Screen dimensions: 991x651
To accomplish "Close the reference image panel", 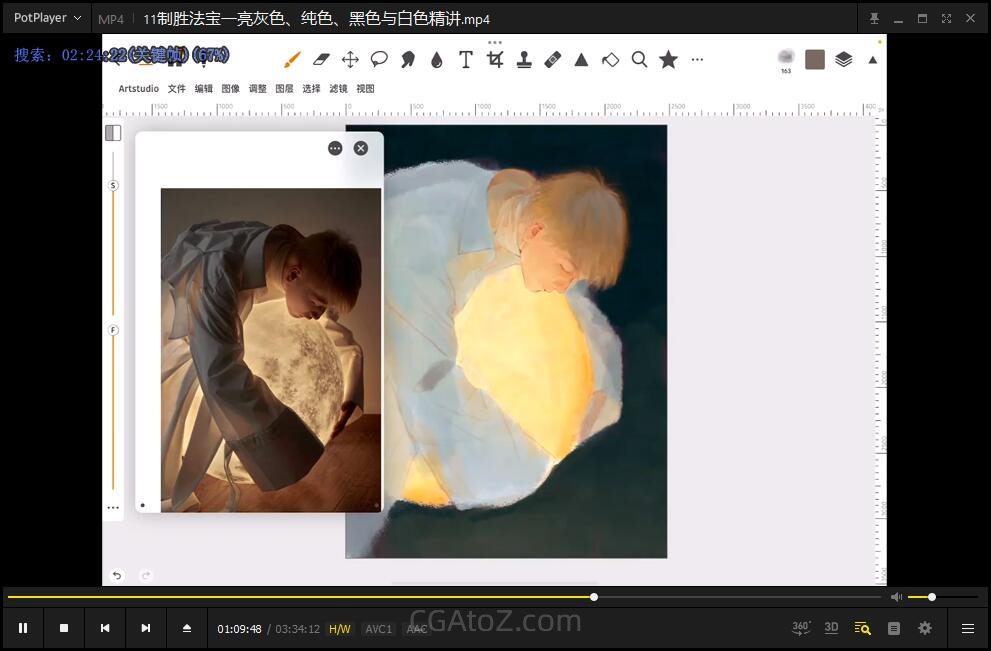I will (x=361, y=148).
